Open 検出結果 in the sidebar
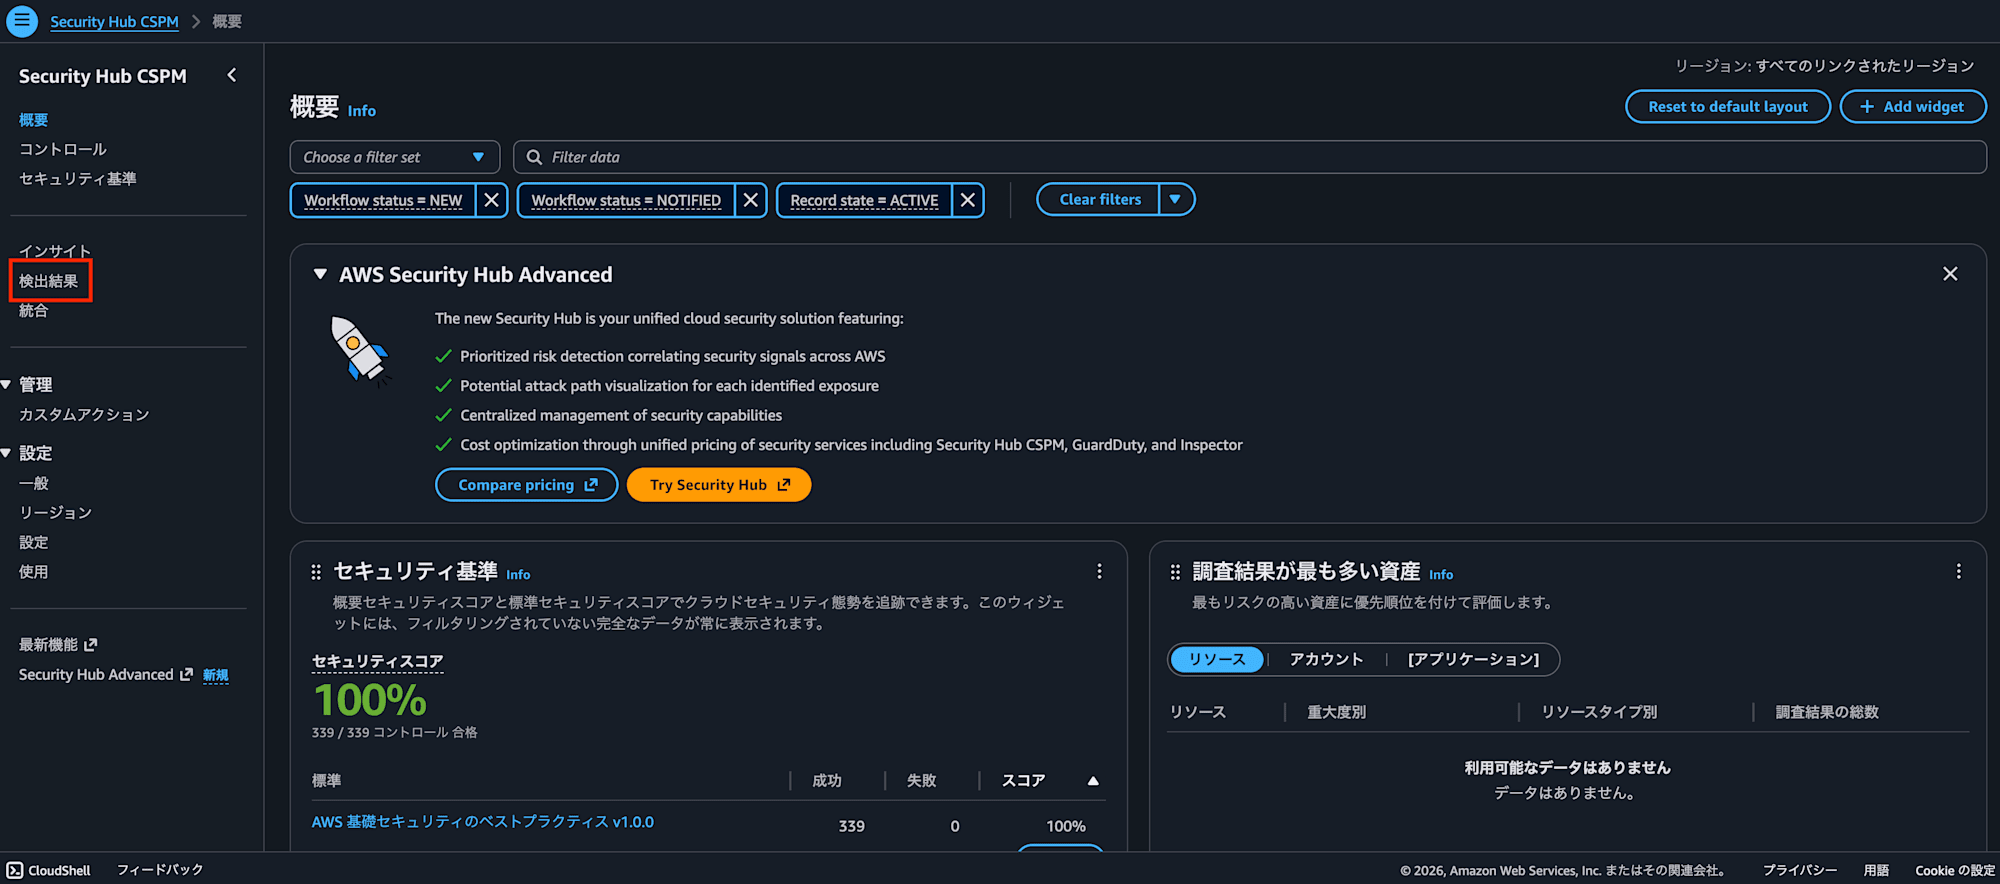The image size is (2000, 884). point(48,281)
